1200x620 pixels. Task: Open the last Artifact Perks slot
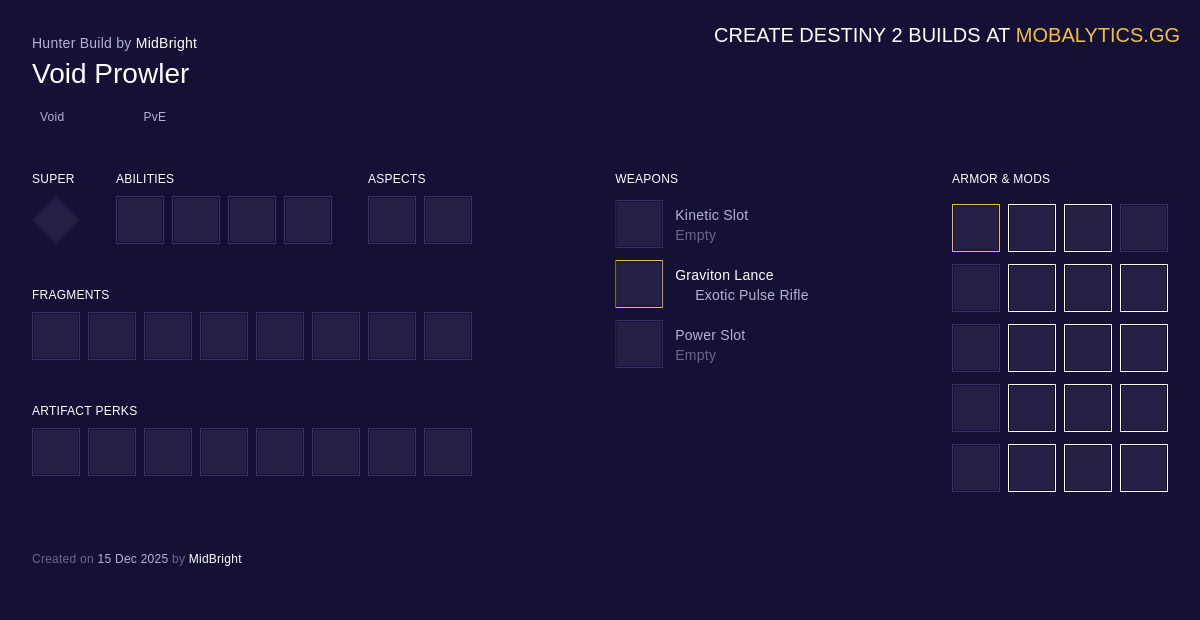coord(448,452)
